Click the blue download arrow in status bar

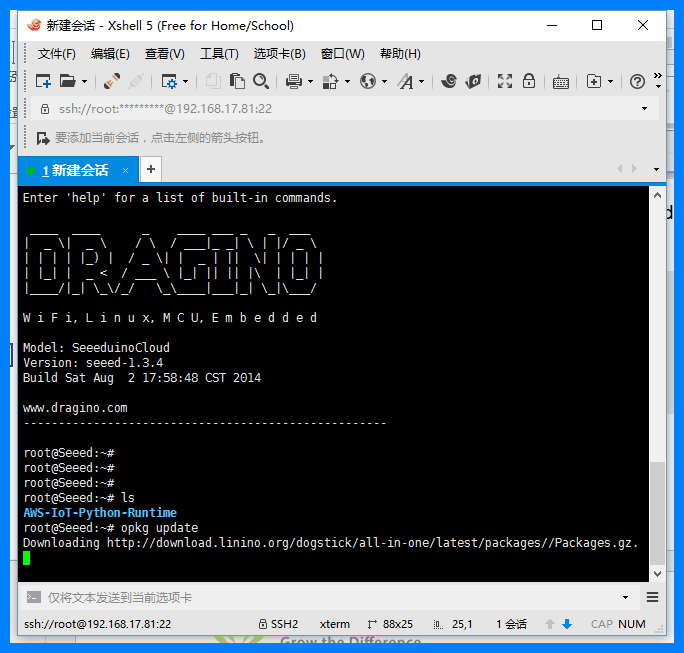click(x=567, y=624)
